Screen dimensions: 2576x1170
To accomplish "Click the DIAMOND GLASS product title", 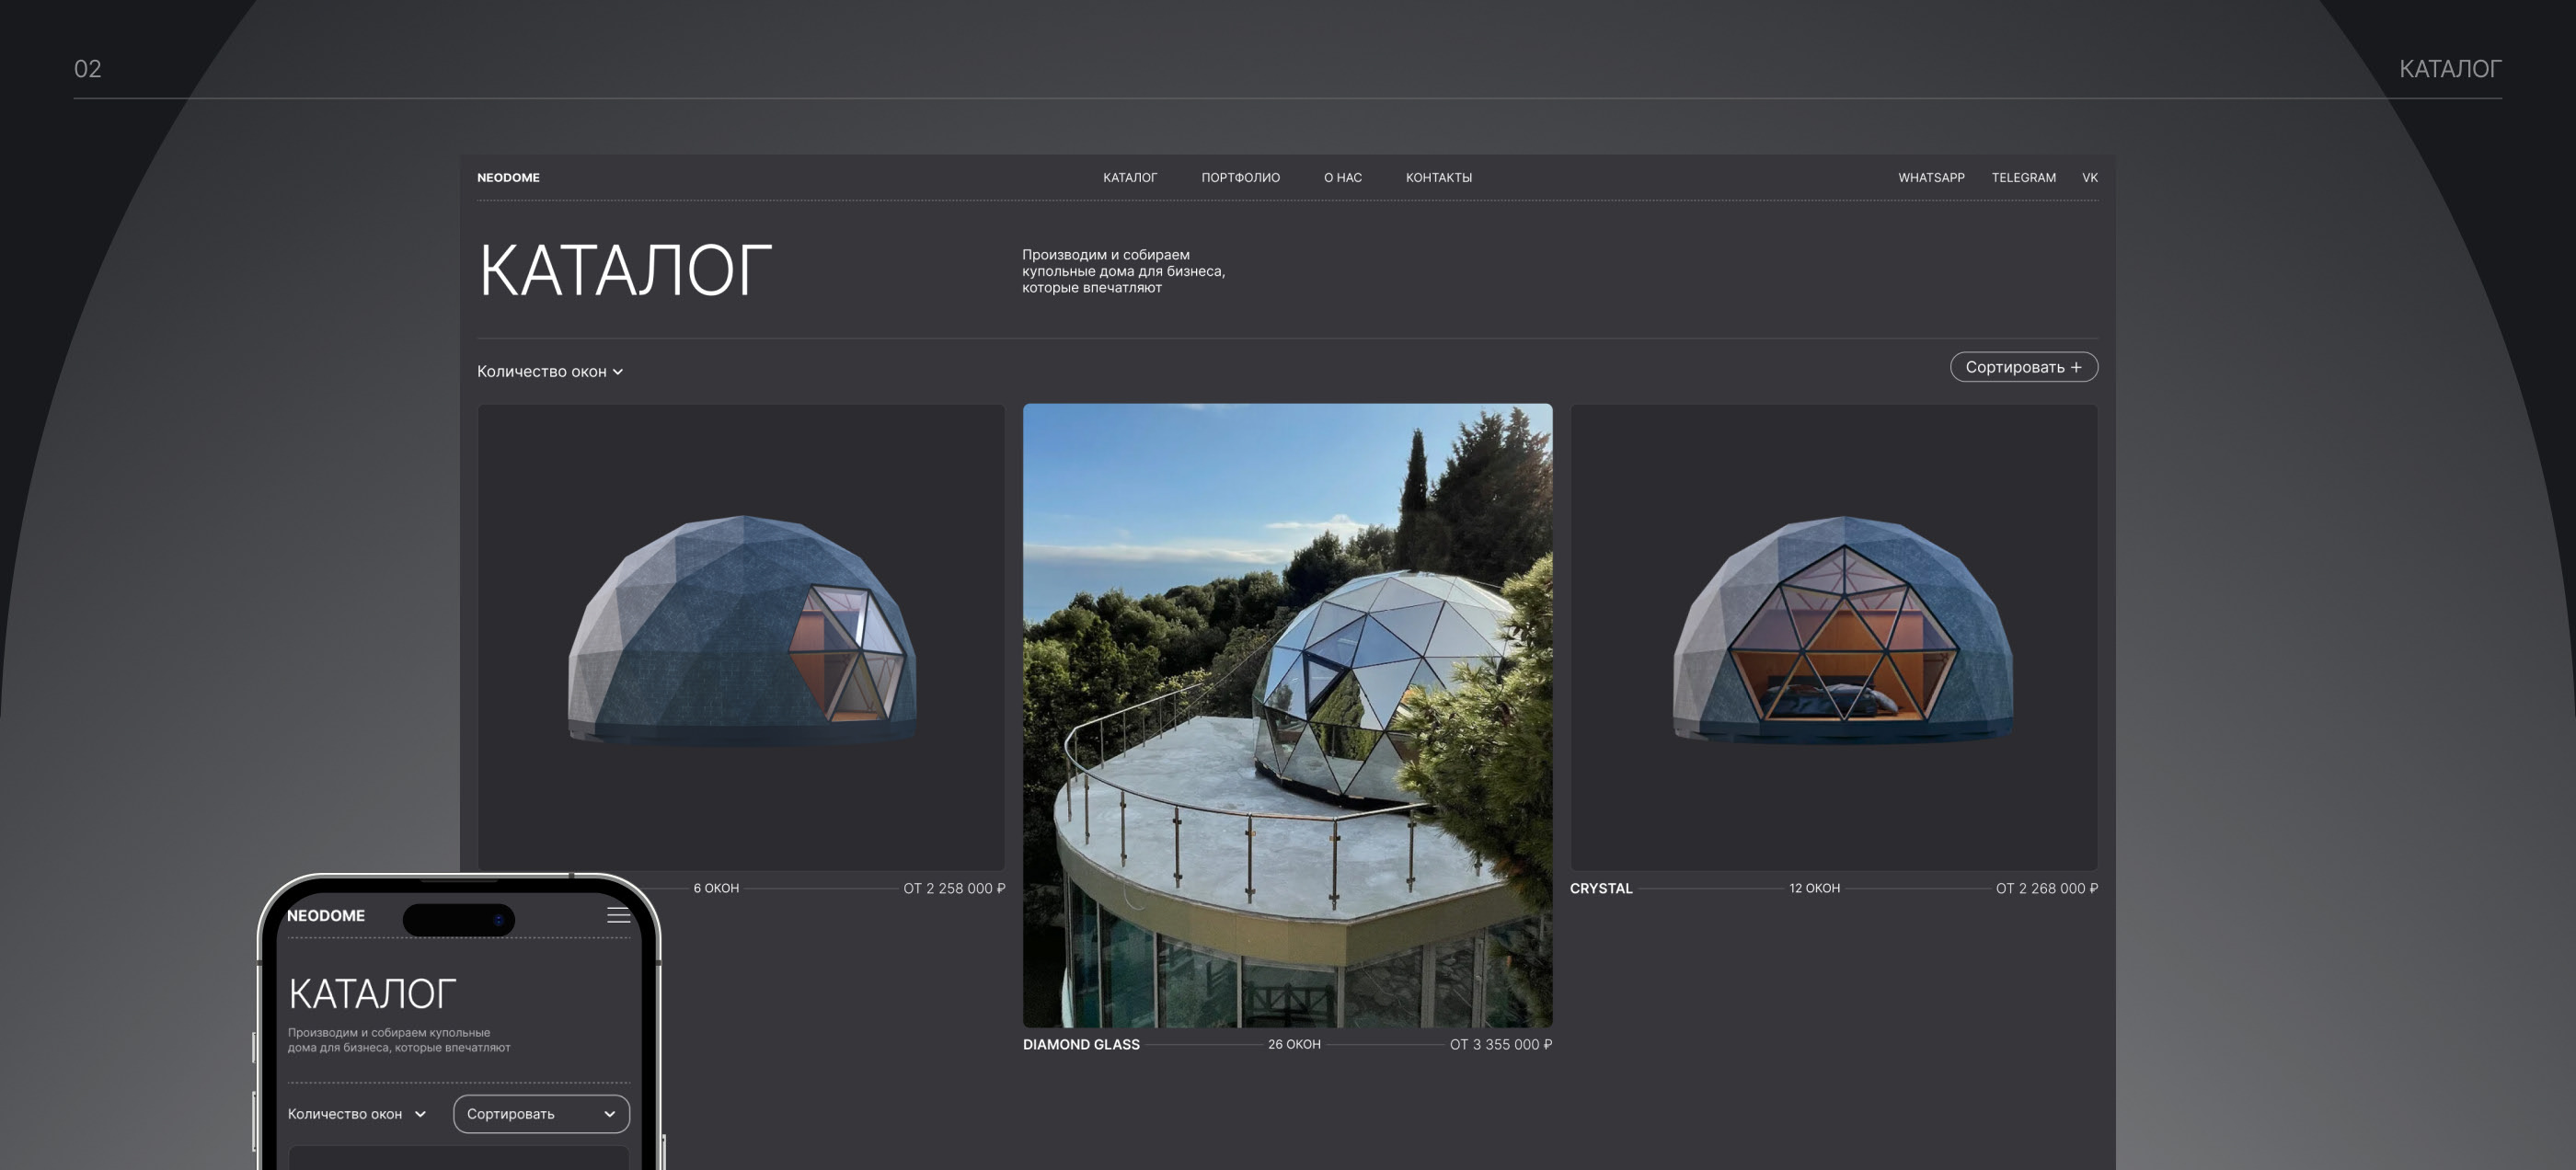I will pos(1081,1044).
